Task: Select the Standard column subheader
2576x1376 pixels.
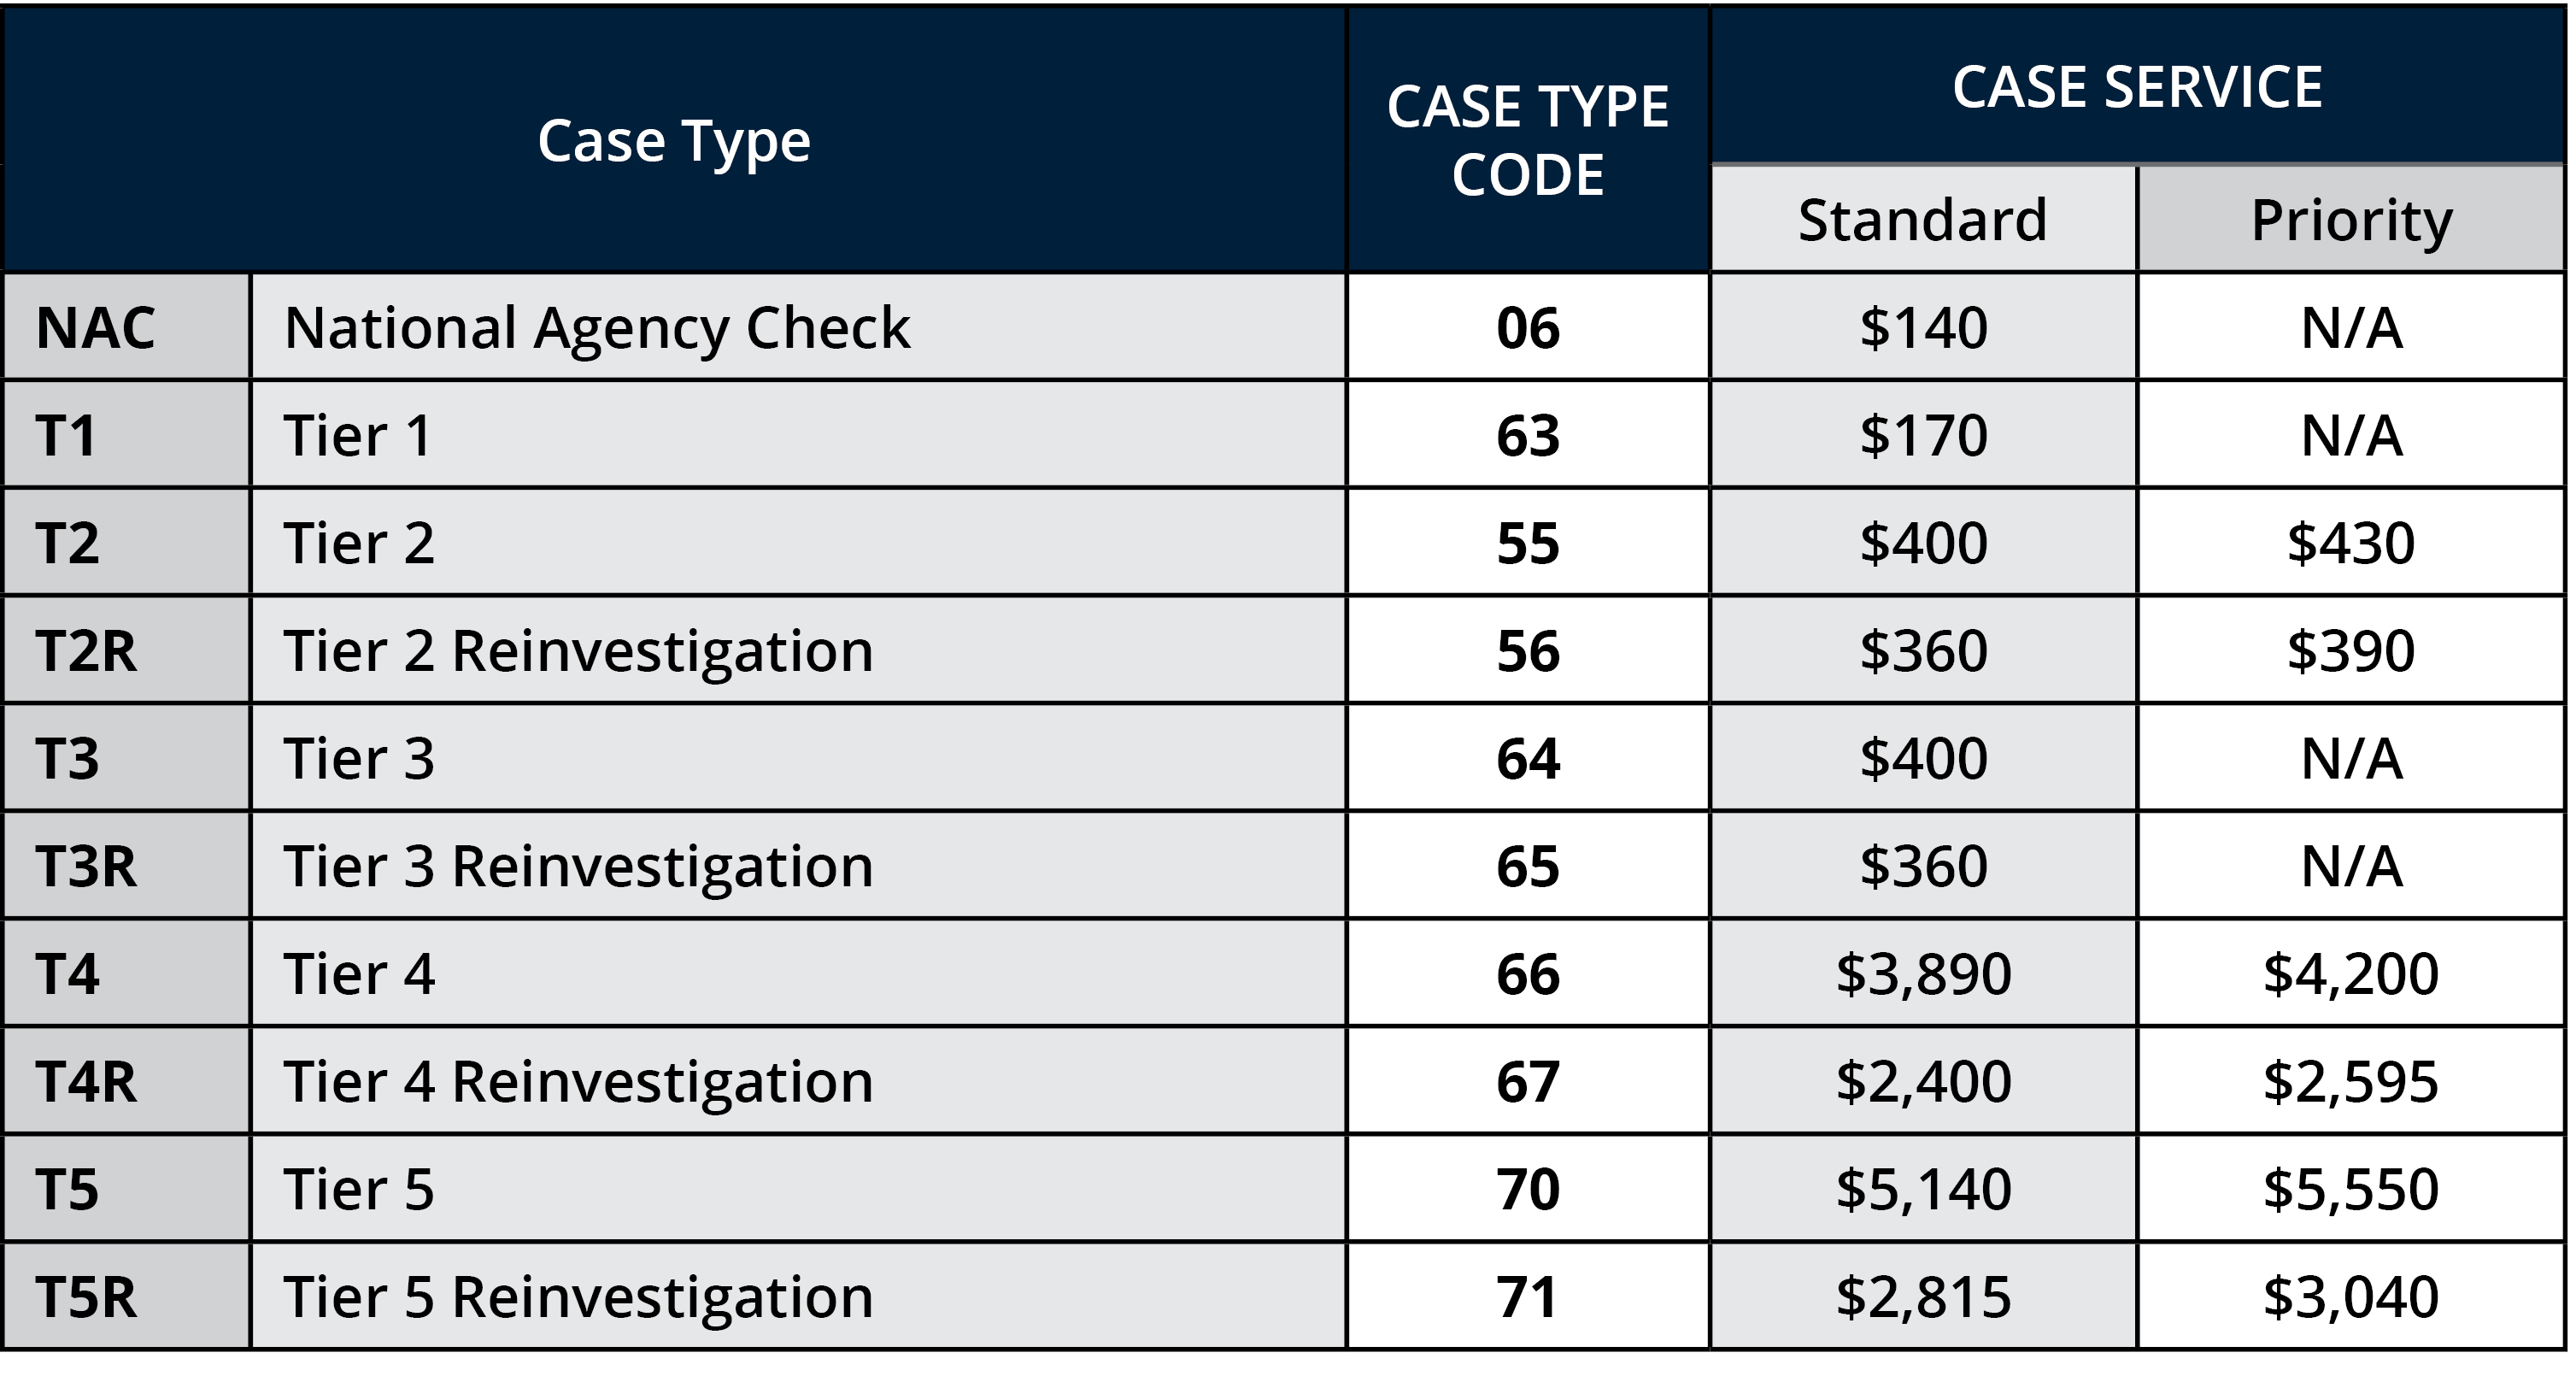Action: pyautogui.click(x=1922, y=219)
